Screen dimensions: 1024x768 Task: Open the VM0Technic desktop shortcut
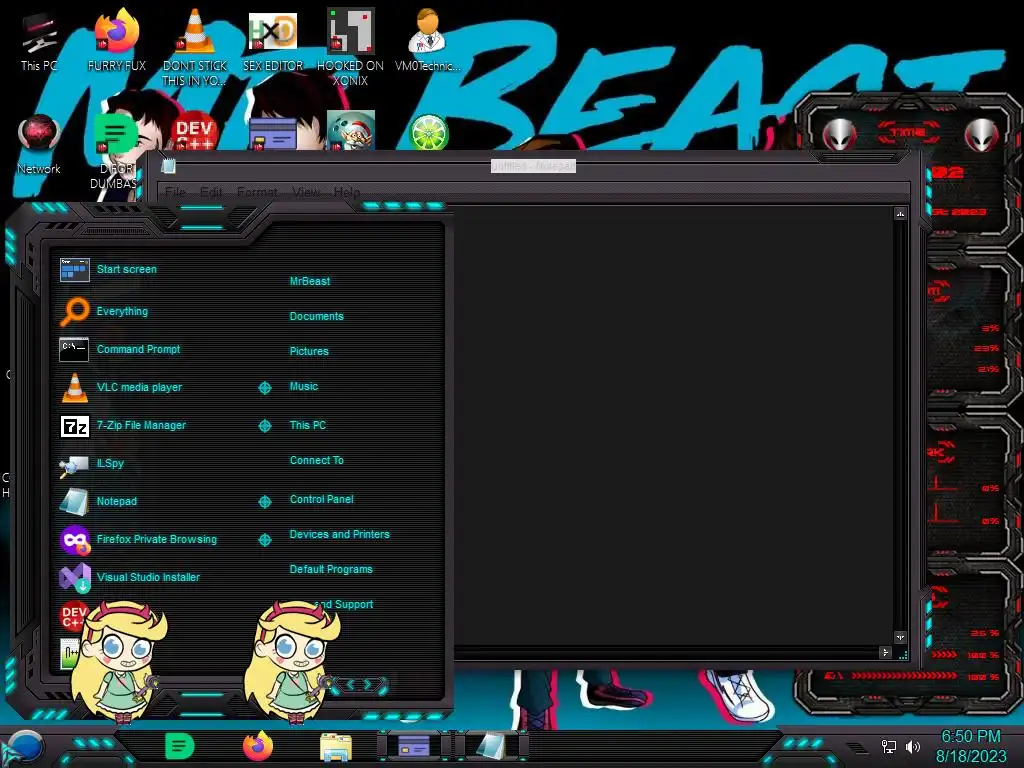pyautogui.click(x=428, y=40)
